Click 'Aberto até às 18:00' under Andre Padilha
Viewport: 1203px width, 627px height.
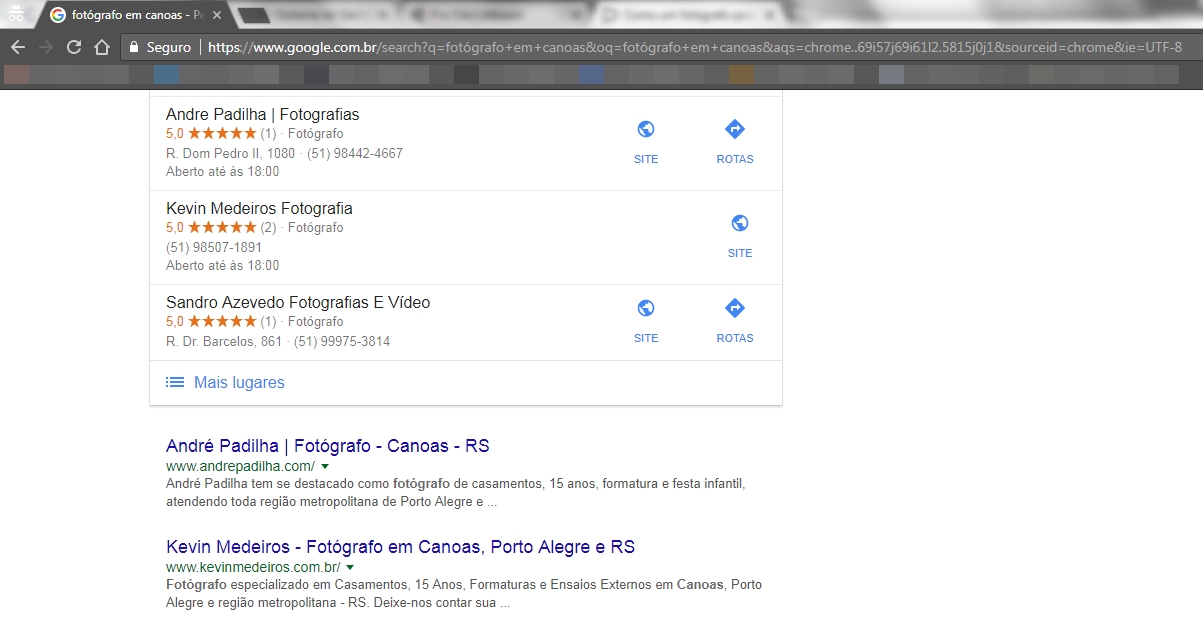[223, 172]
